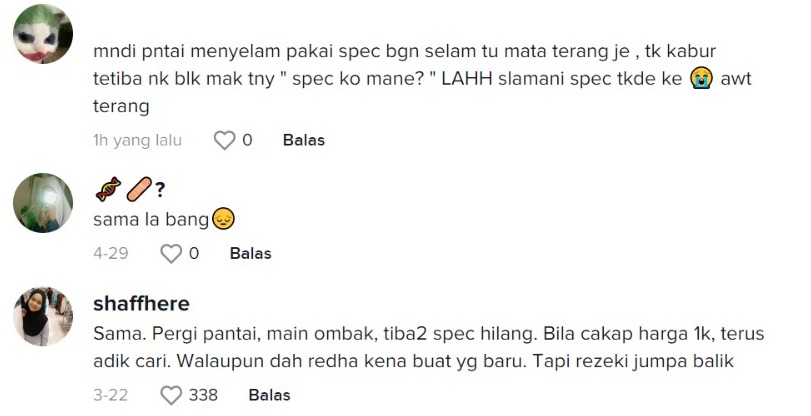Reply to the snorkeling spec comment via Balas
This screenshot has width=811, height=416.
coord(304,141)
